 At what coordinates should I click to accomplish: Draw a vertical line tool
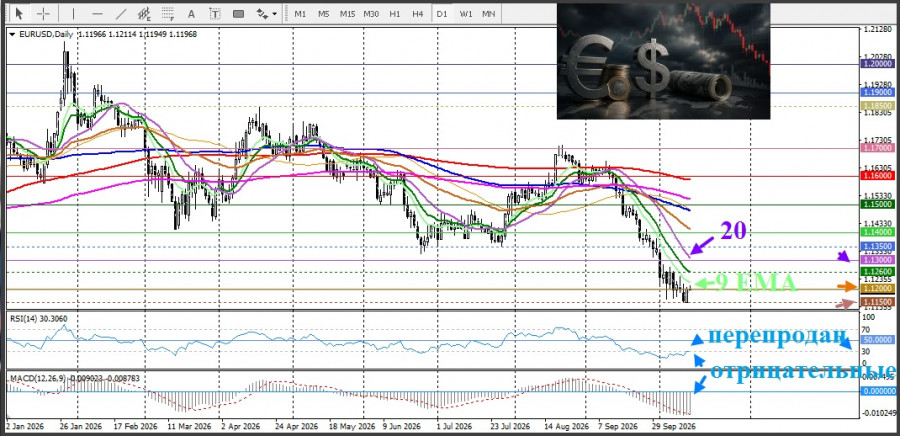[x=73, y=13]
